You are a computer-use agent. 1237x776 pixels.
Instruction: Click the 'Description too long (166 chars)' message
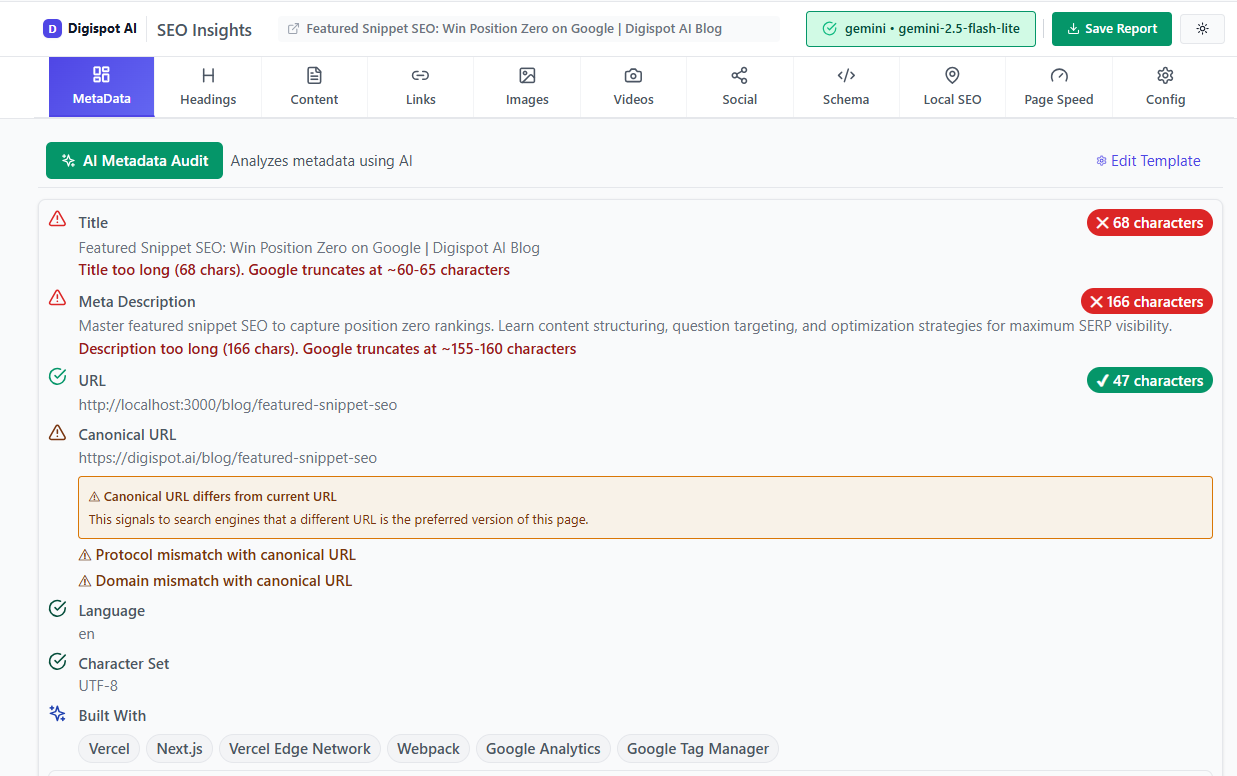[327, 349]
